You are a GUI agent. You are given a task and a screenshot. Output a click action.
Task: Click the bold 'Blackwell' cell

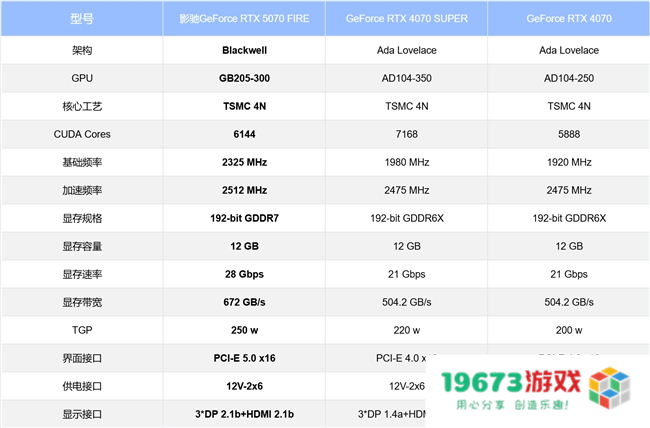coord(244,50)
